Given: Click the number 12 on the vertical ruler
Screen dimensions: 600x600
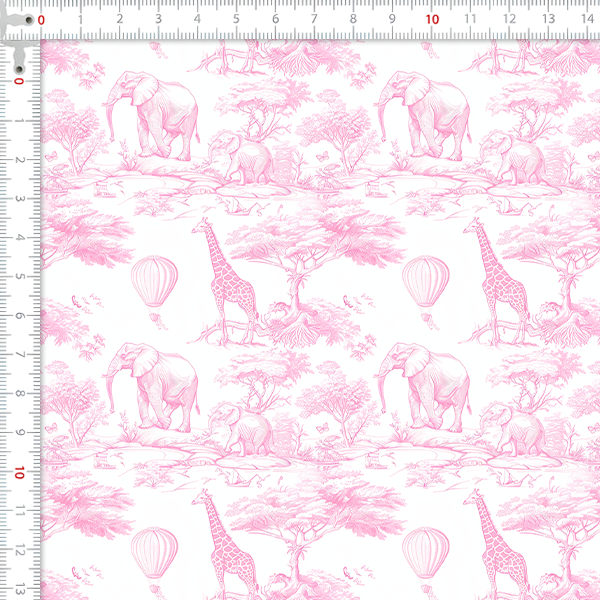Looking at the screenshot, I should pos(19,550).
